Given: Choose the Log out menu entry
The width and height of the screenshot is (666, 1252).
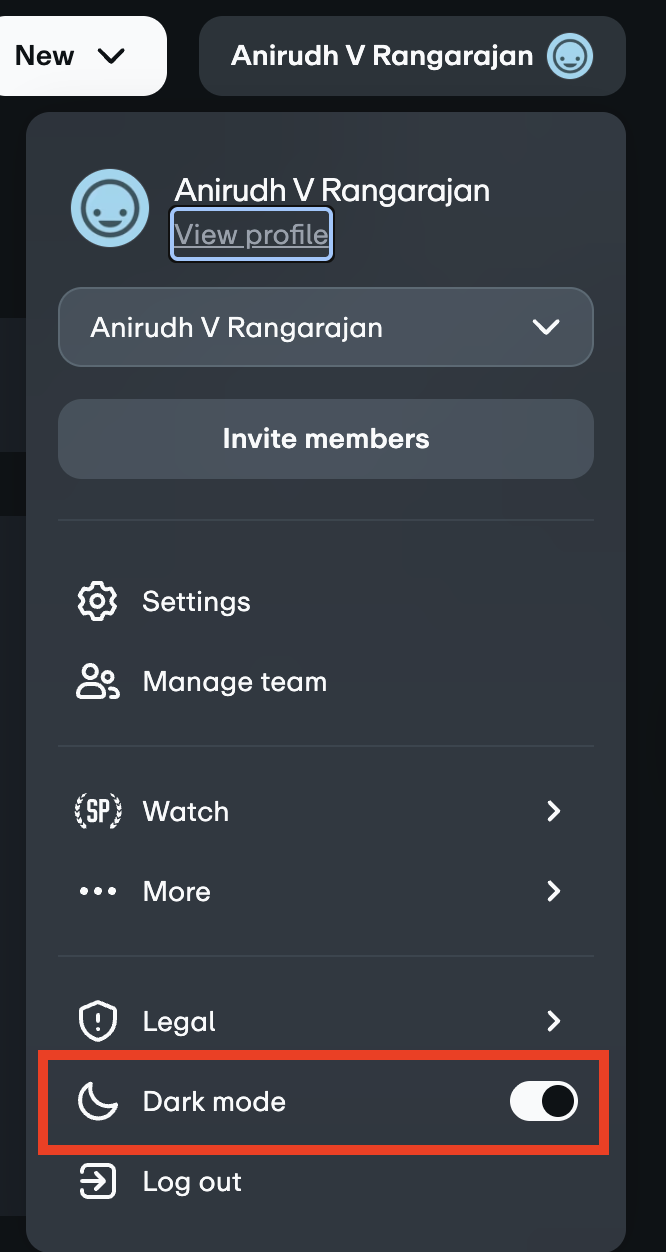Looking at the screenshot, I should pyautogui.click(x=326, y=1182).
